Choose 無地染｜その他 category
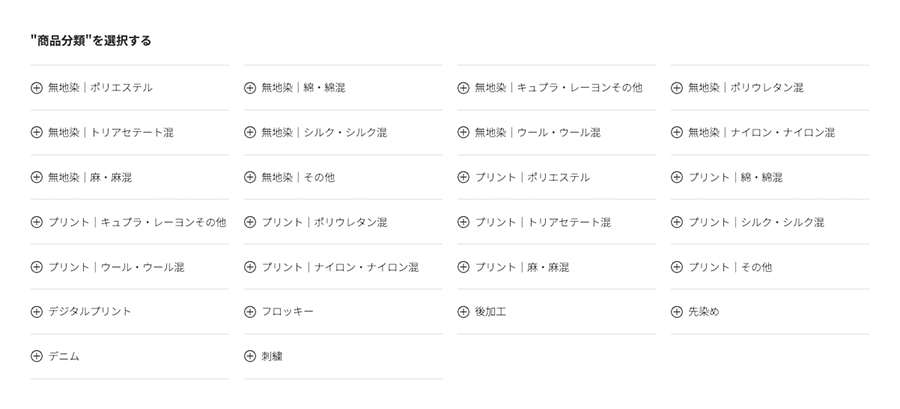This screenshot has height=409, width=900. (x=343, y=177)
